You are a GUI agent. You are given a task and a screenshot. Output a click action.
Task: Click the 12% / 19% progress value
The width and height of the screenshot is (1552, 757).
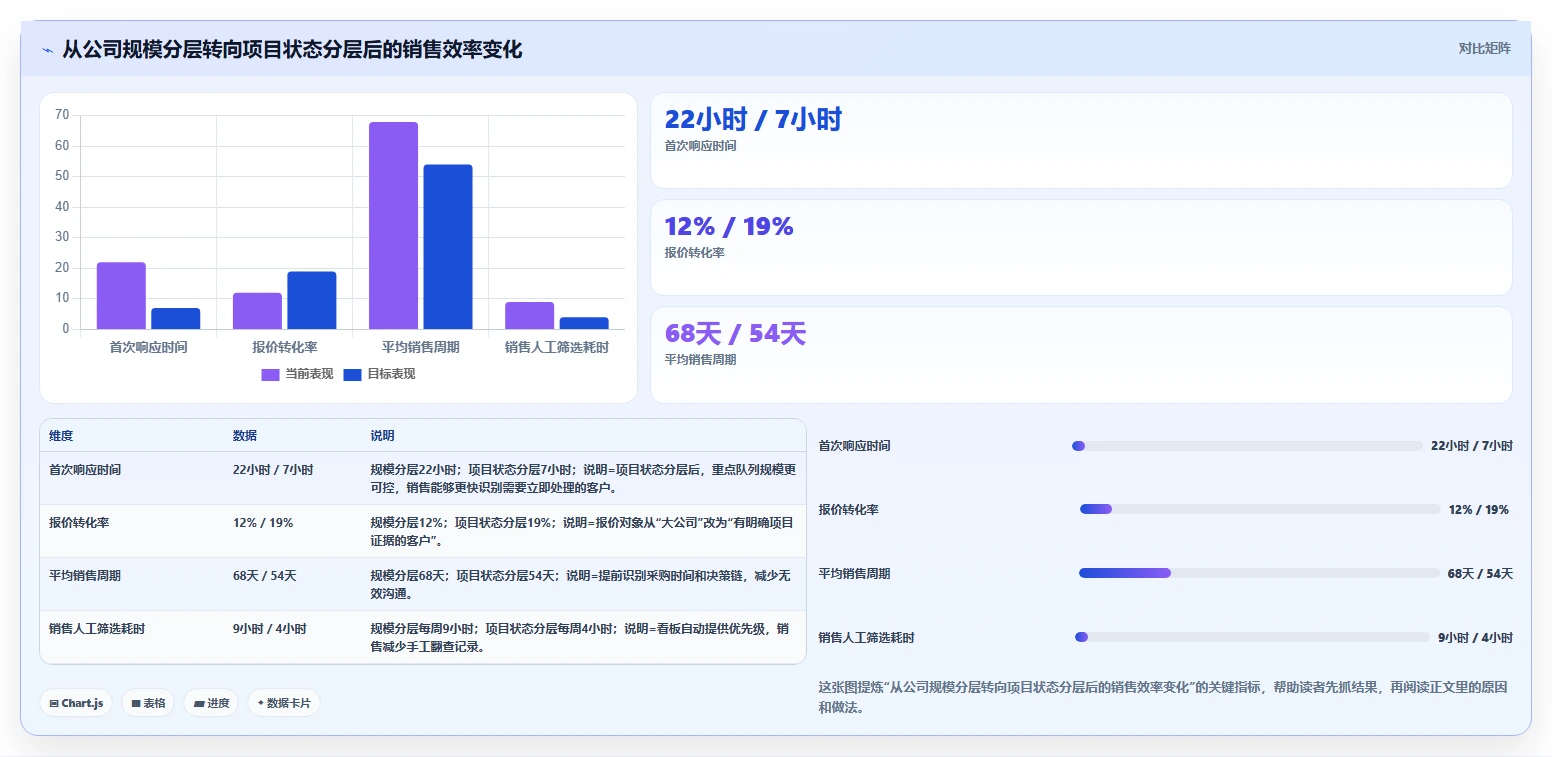pyautogui.click(x=1479, y=510)
